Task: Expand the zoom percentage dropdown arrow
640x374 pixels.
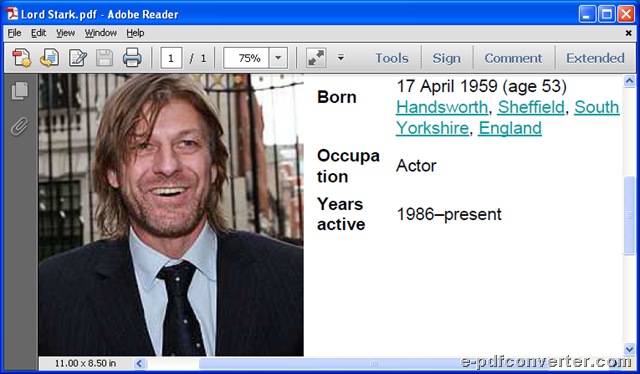Action: pyautogui.click(x=278, y=58)
